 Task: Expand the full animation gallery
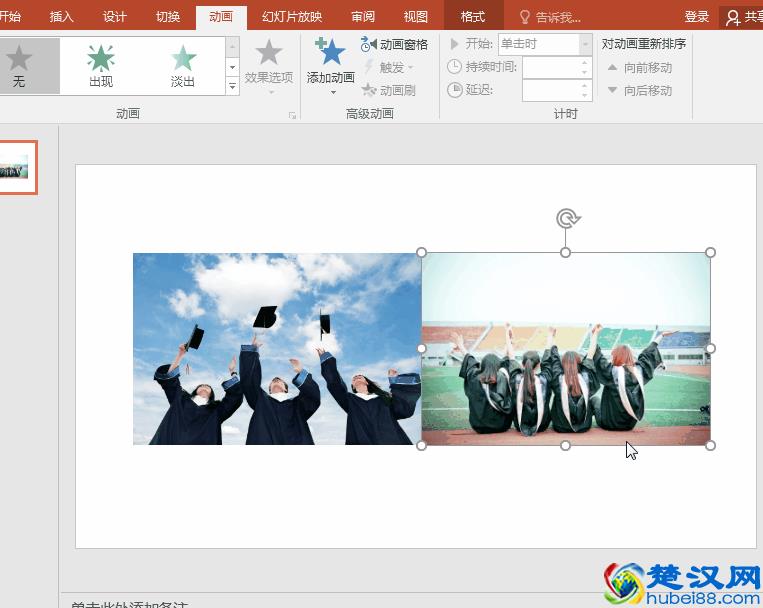pos(233,86)
